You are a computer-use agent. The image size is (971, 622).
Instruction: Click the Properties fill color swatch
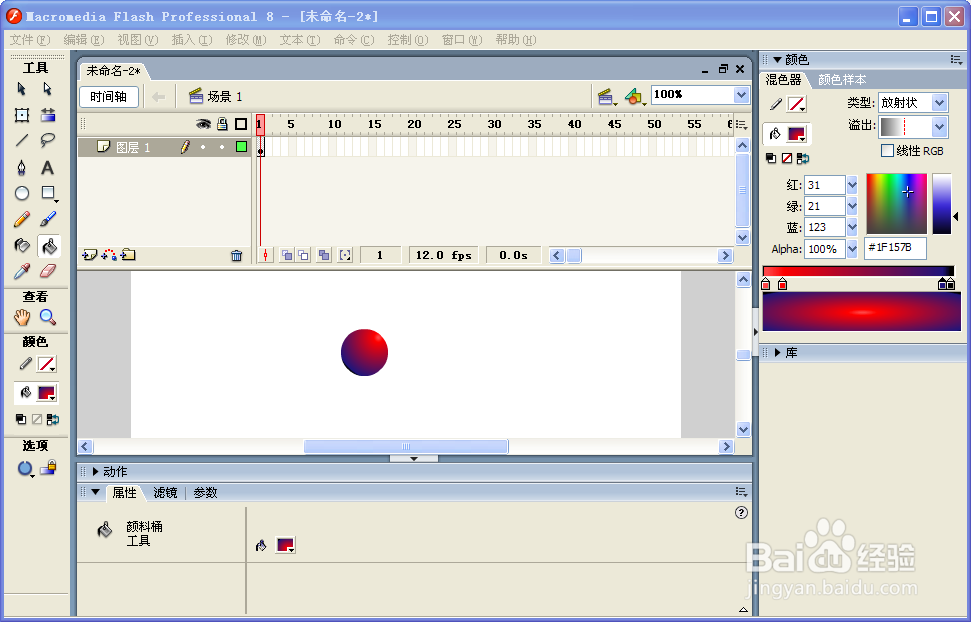pyautogui.click(x=285, y=545)
